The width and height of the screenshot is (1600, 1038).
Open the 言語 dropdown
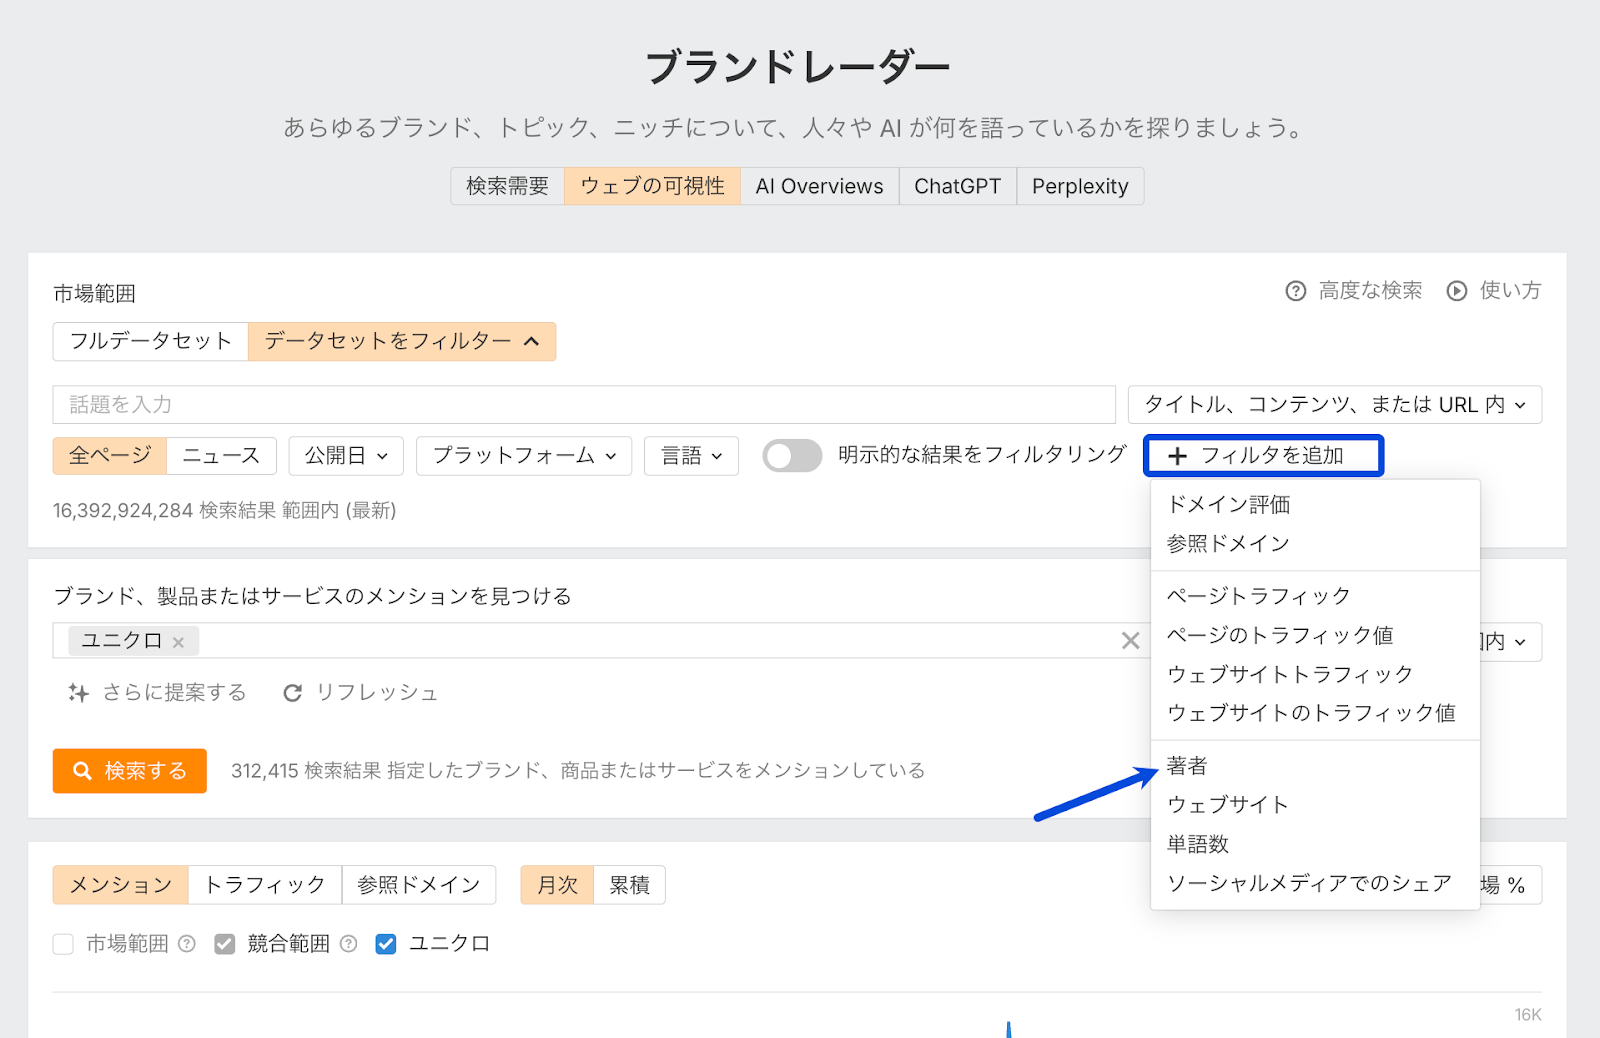click(x=691, y=456)
